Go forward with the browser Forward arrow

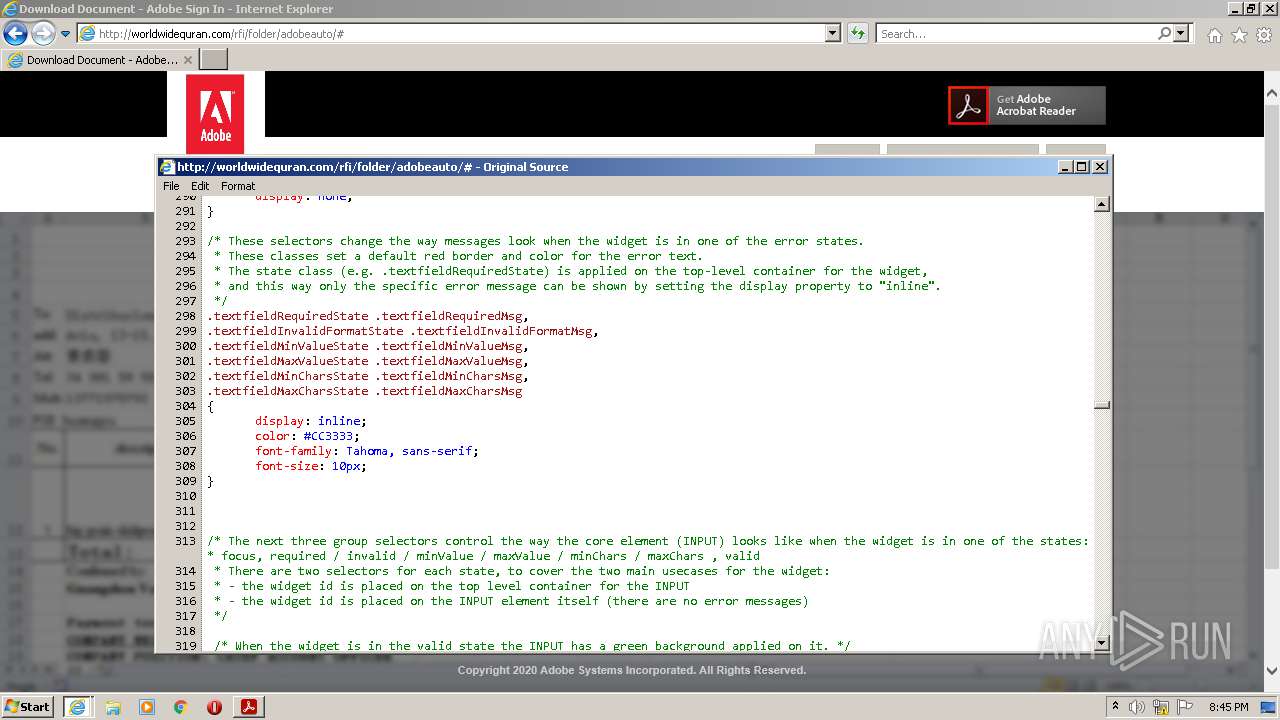coord(43,33)
